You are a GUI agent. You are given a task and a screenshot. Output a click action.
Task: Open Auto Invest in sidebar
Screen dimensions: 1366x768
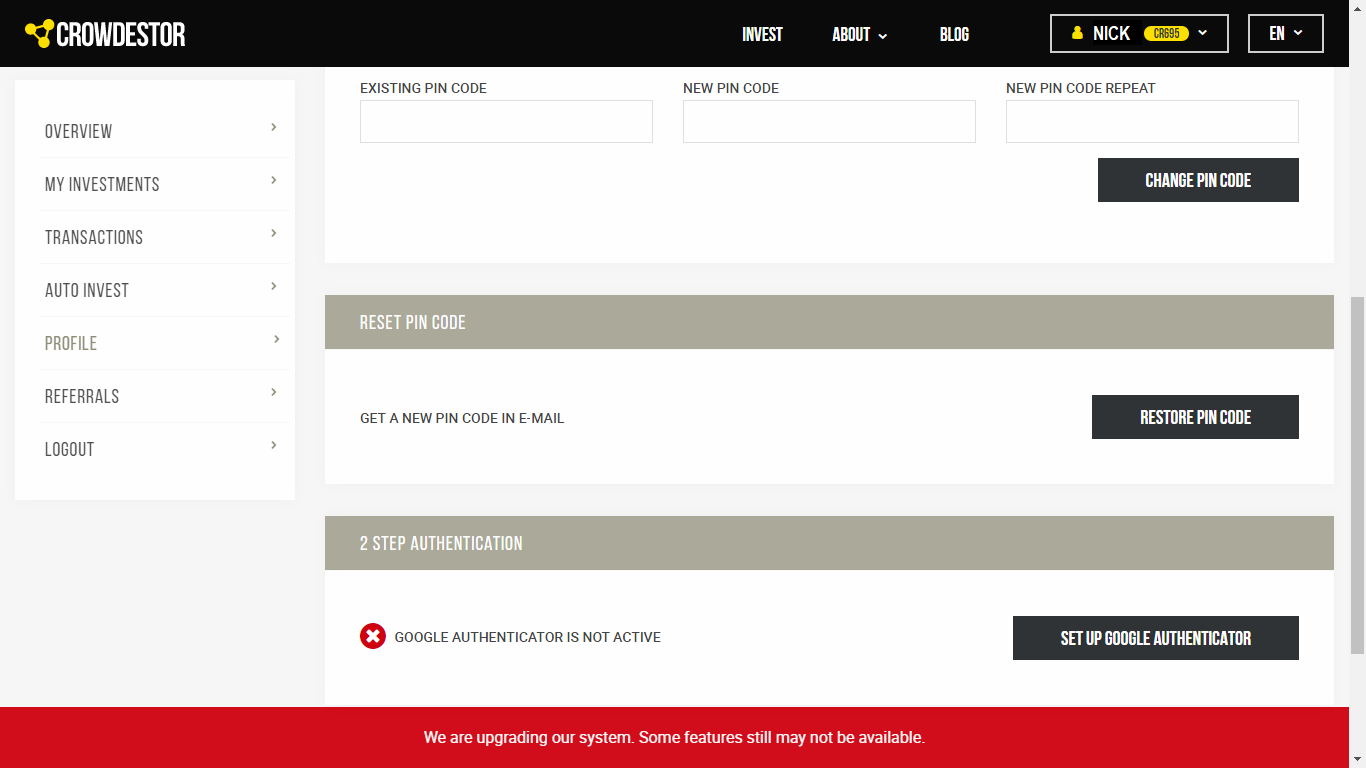tap(87, 290)
